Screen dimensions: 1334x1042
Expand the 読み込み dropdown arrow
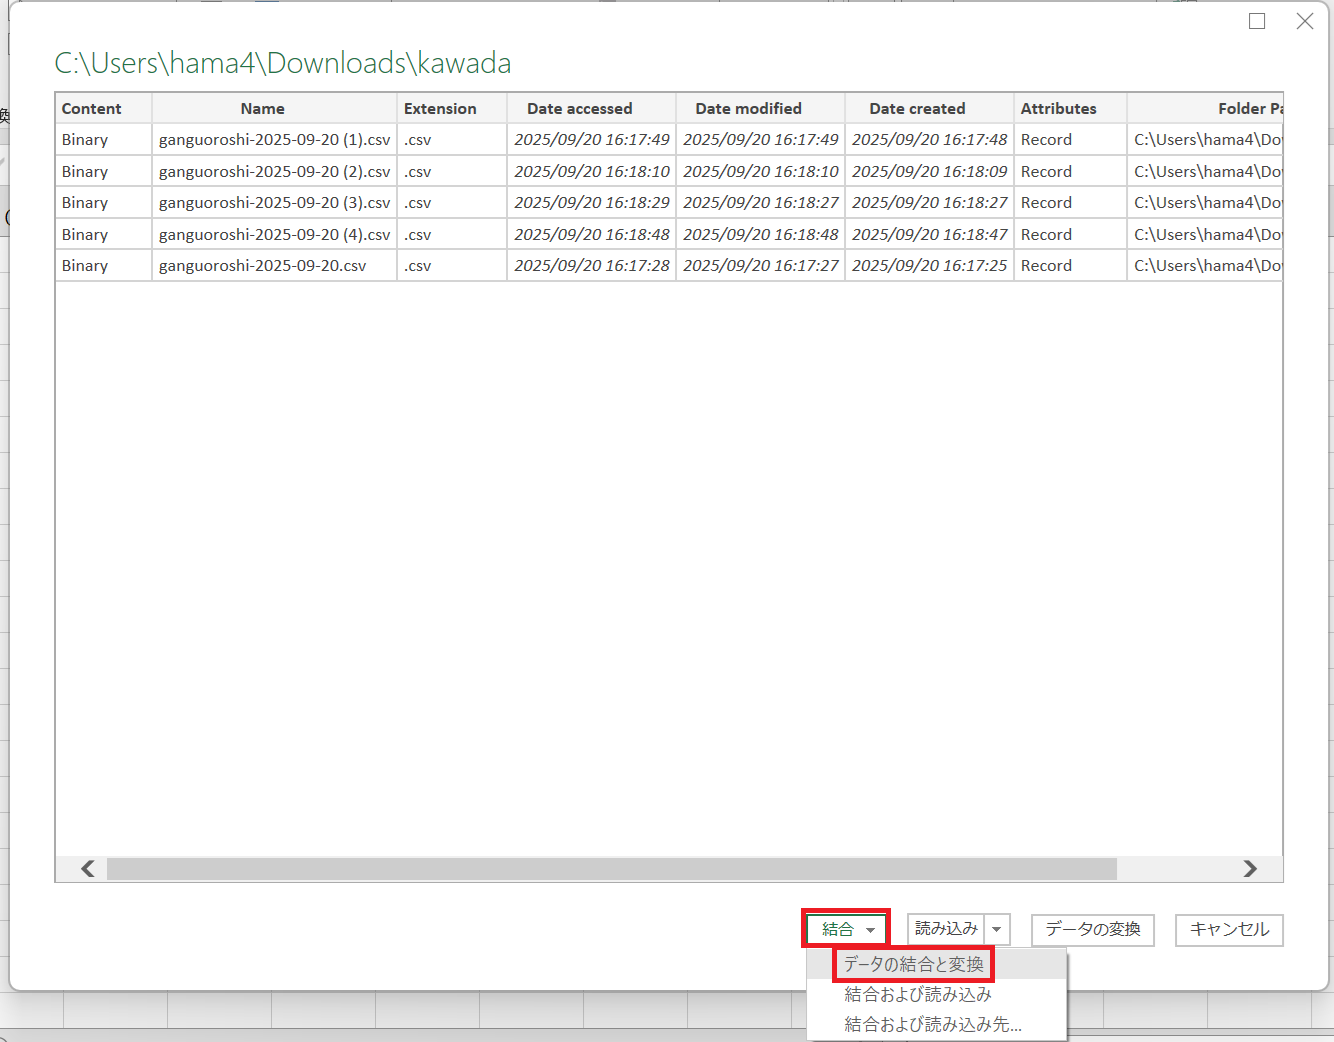(997, 929)
